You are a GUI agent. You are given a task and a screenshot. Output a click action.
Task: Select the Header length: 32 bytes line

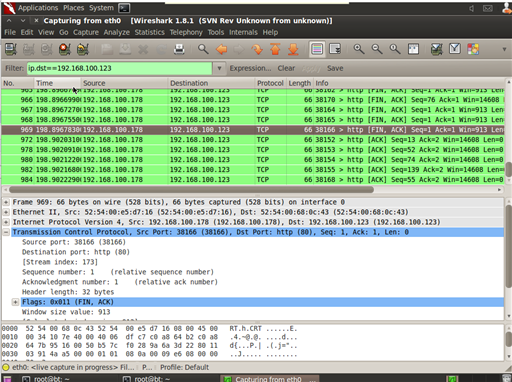(68, 292)
